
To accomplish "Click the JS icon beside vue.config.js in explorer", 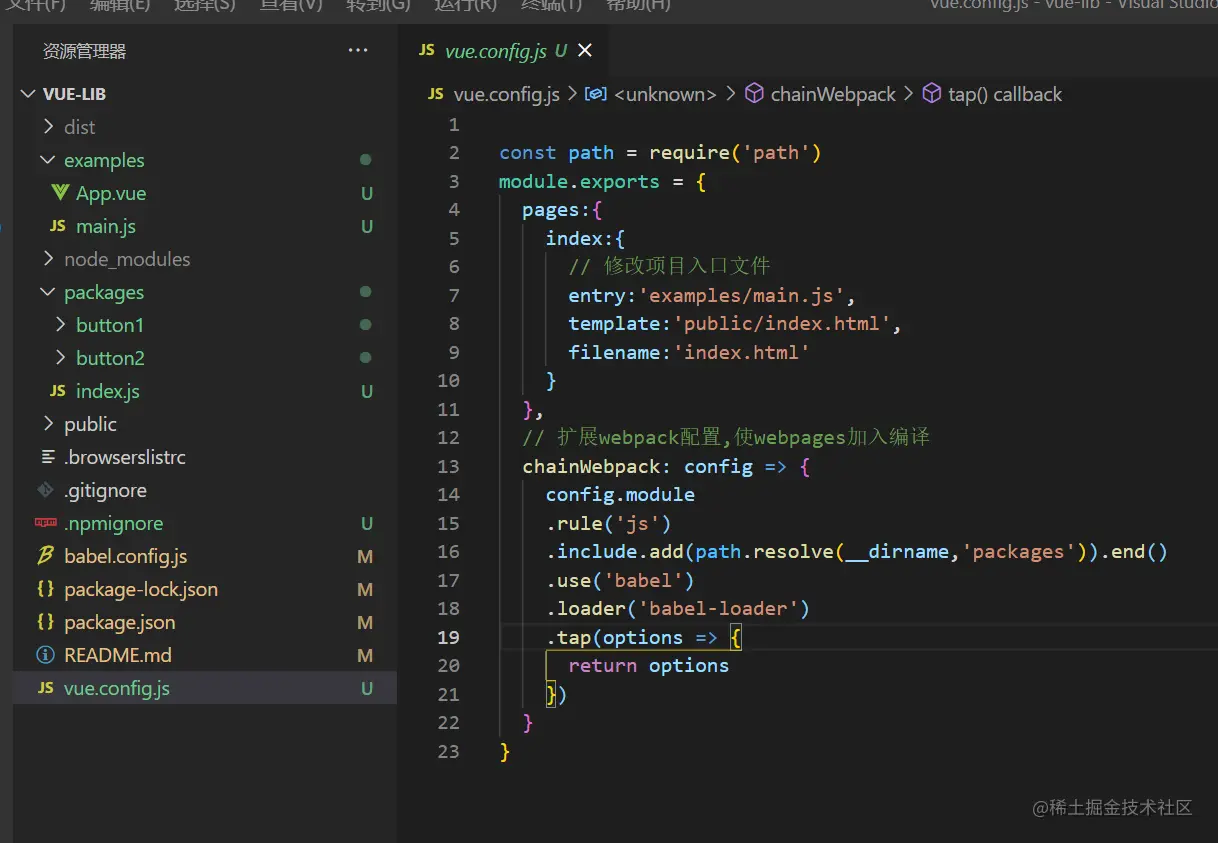I will pyautogui.click(x=45, y=688).
